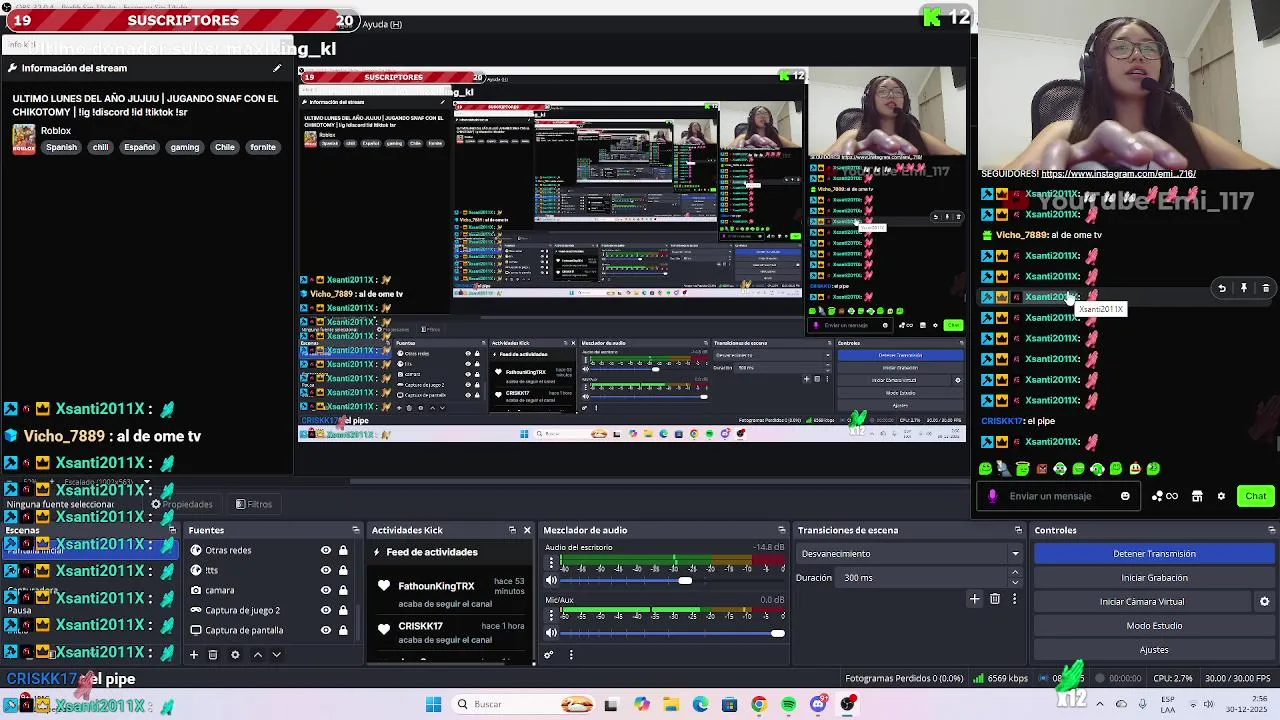Image resolution: width=1280 pixels, height=720 pixels.
Task: Click the Buscar taskbar search box
Action: (x=524, y=705)
